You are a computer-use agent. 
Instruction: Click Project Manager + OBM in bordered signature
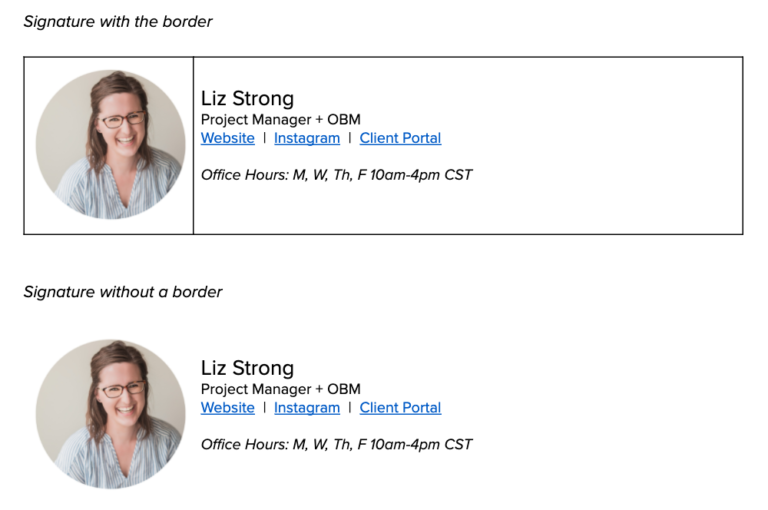(280, 120)
